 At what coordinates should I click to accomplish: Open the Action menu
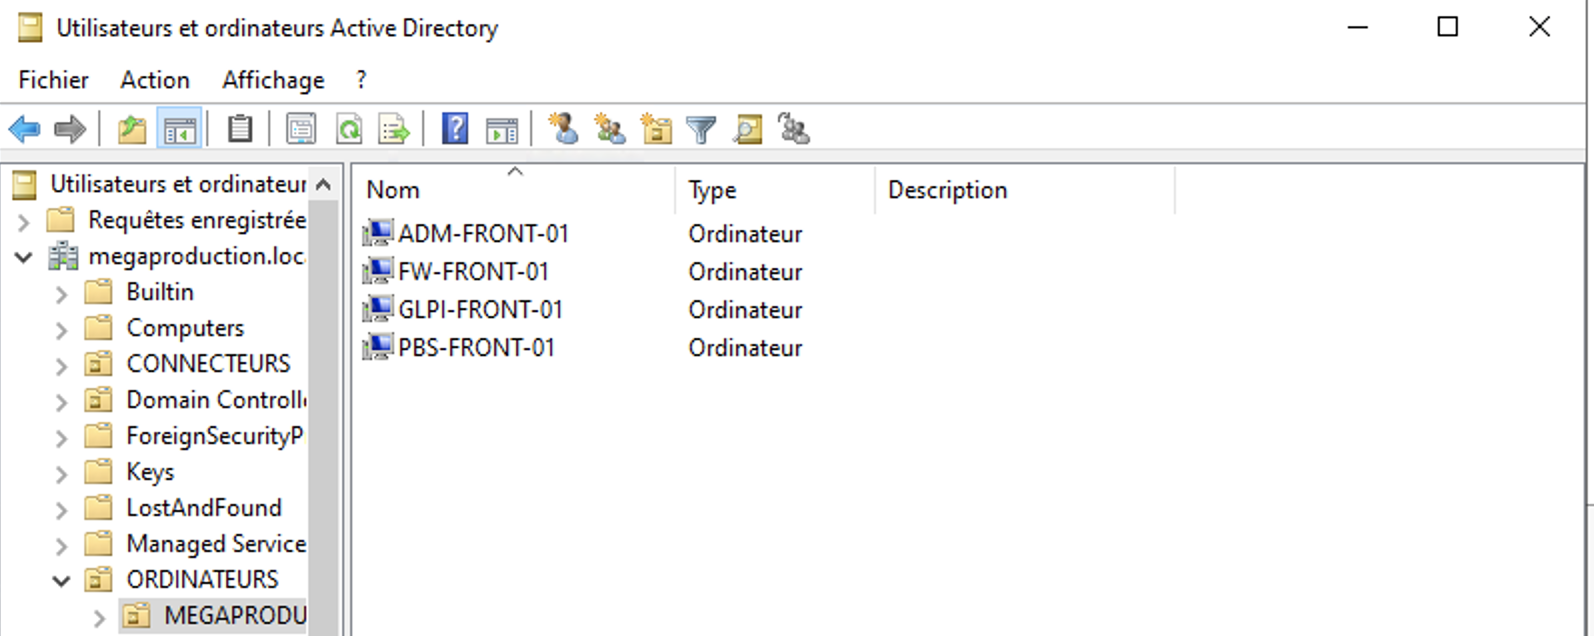coord(155,80)
